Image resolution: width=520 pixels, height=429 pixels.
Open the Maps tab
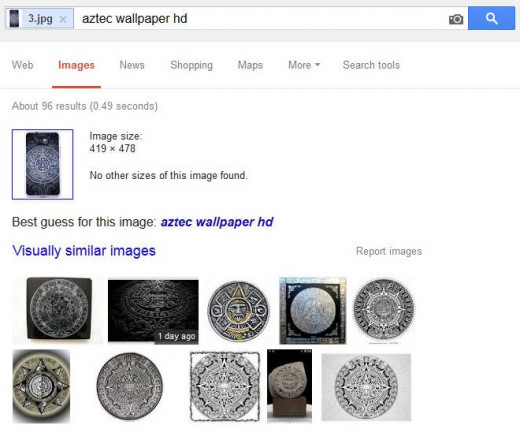pos(250,65)
